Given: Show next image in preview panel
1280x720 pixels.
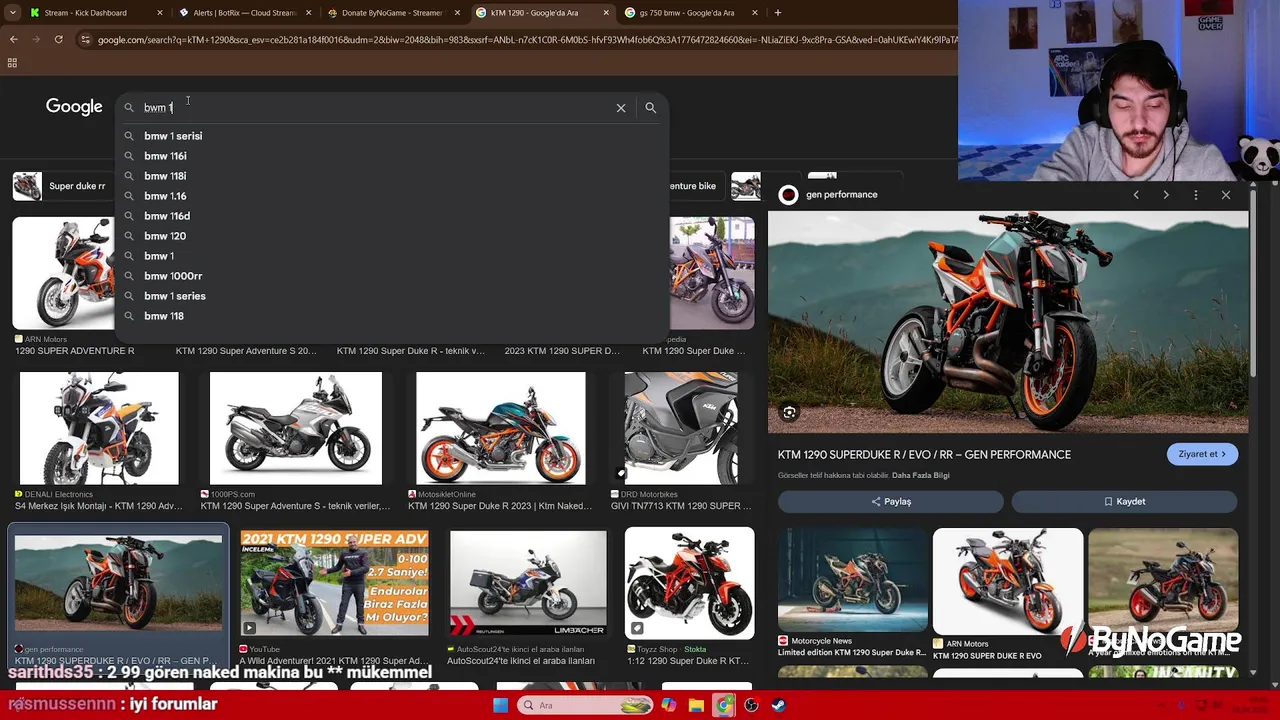Looking at the screenshot, I should pyautogui.click(x=1166, y=195).
